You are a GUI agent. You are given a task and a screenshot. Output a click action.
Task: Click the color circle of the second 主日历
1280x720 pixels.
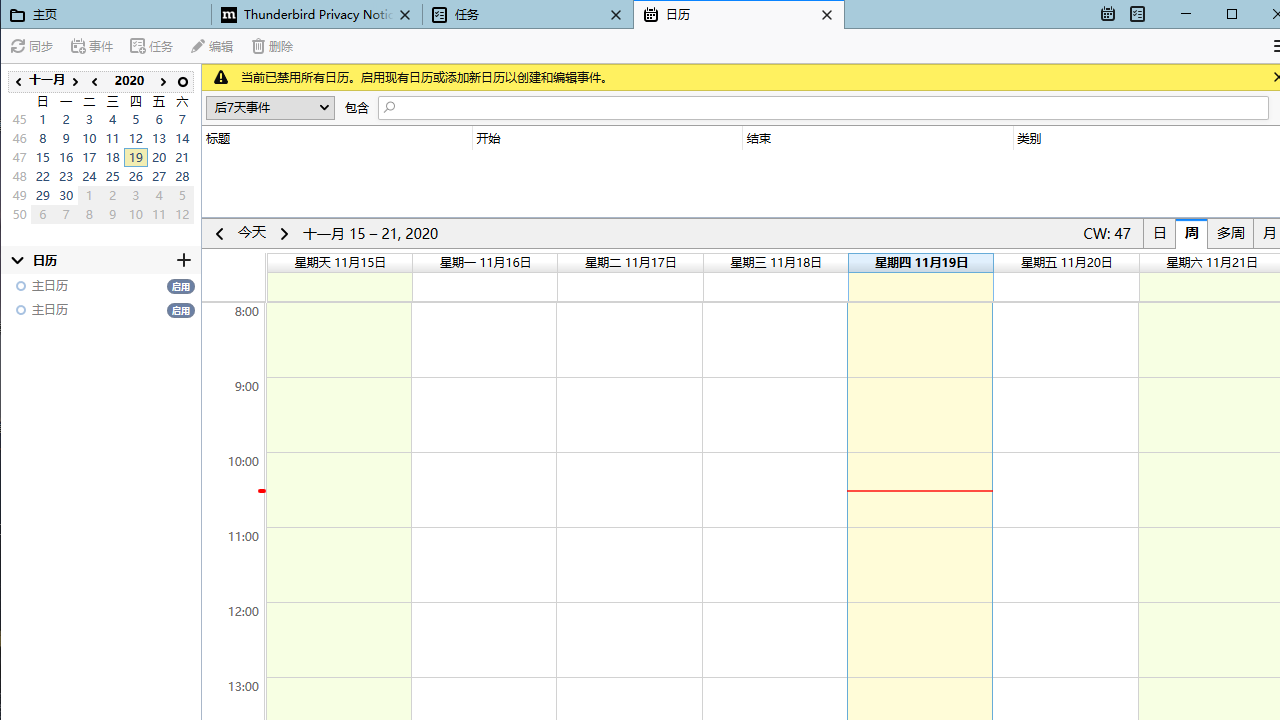[x=20, y=310]
